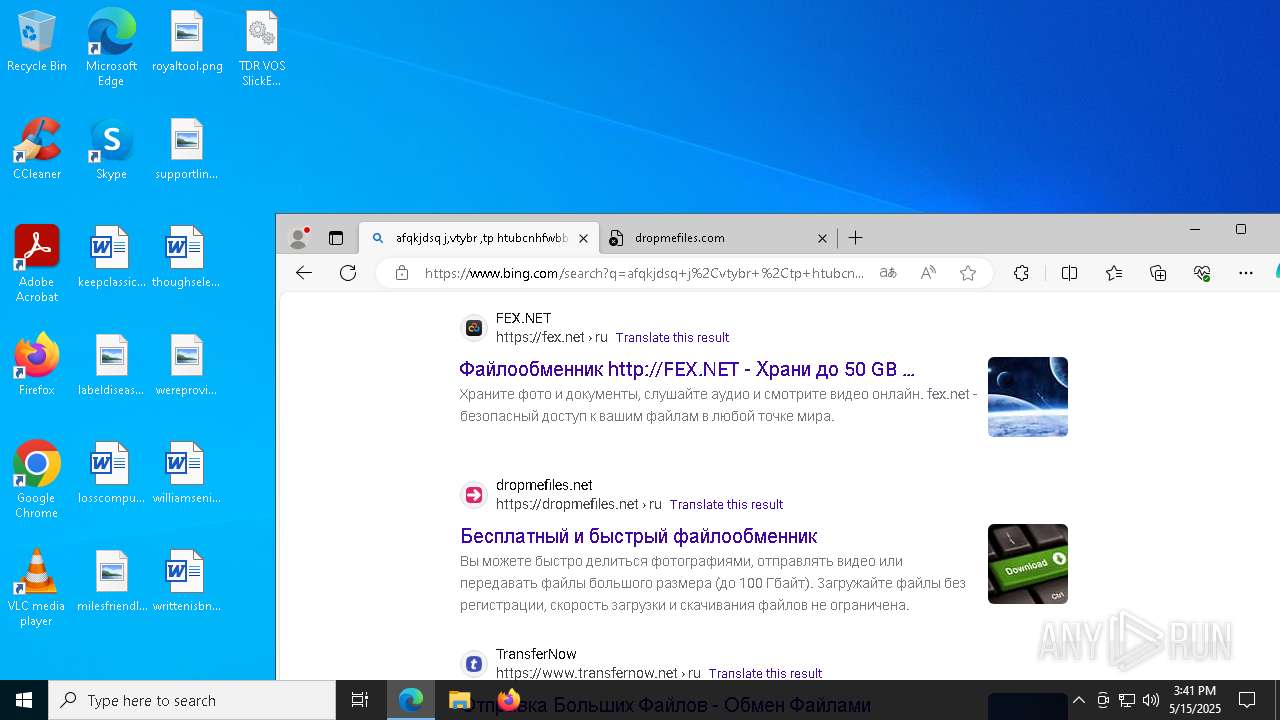Image resolution: width=1280 pixels, height=720 pixels.
Task: Open File Explorer from taskbar
Action: [459, 700]
